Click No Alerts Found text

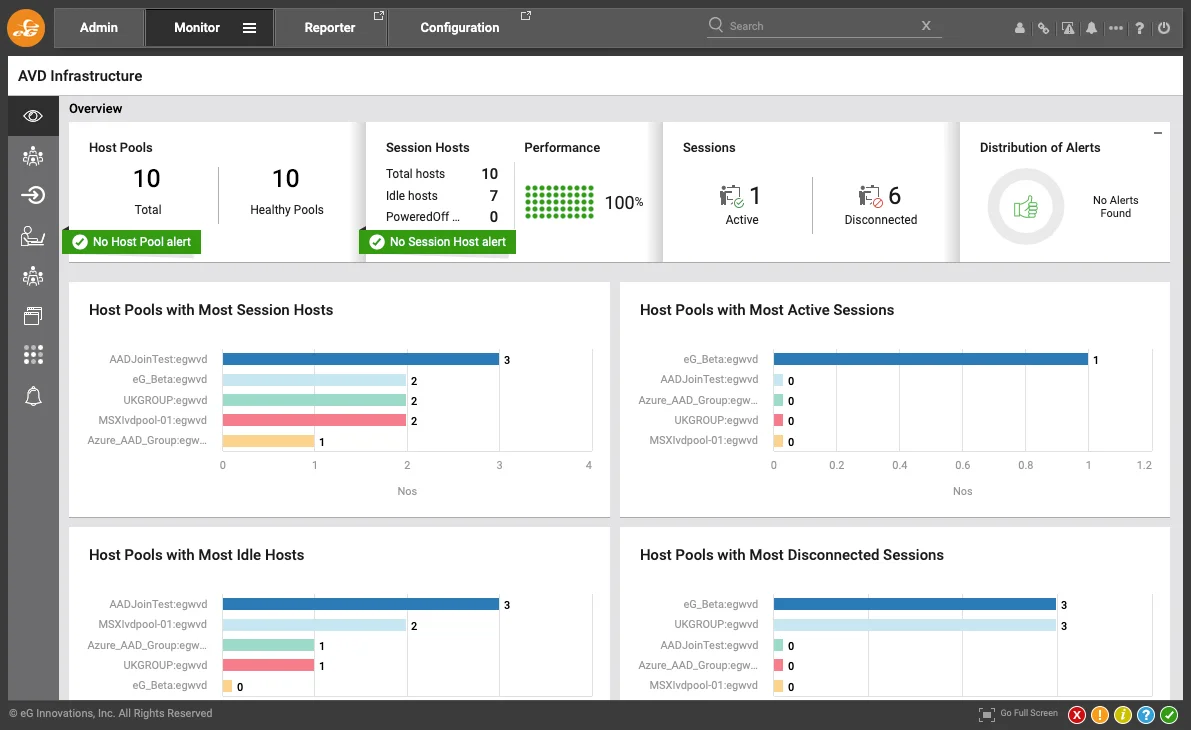point(1115,207)
